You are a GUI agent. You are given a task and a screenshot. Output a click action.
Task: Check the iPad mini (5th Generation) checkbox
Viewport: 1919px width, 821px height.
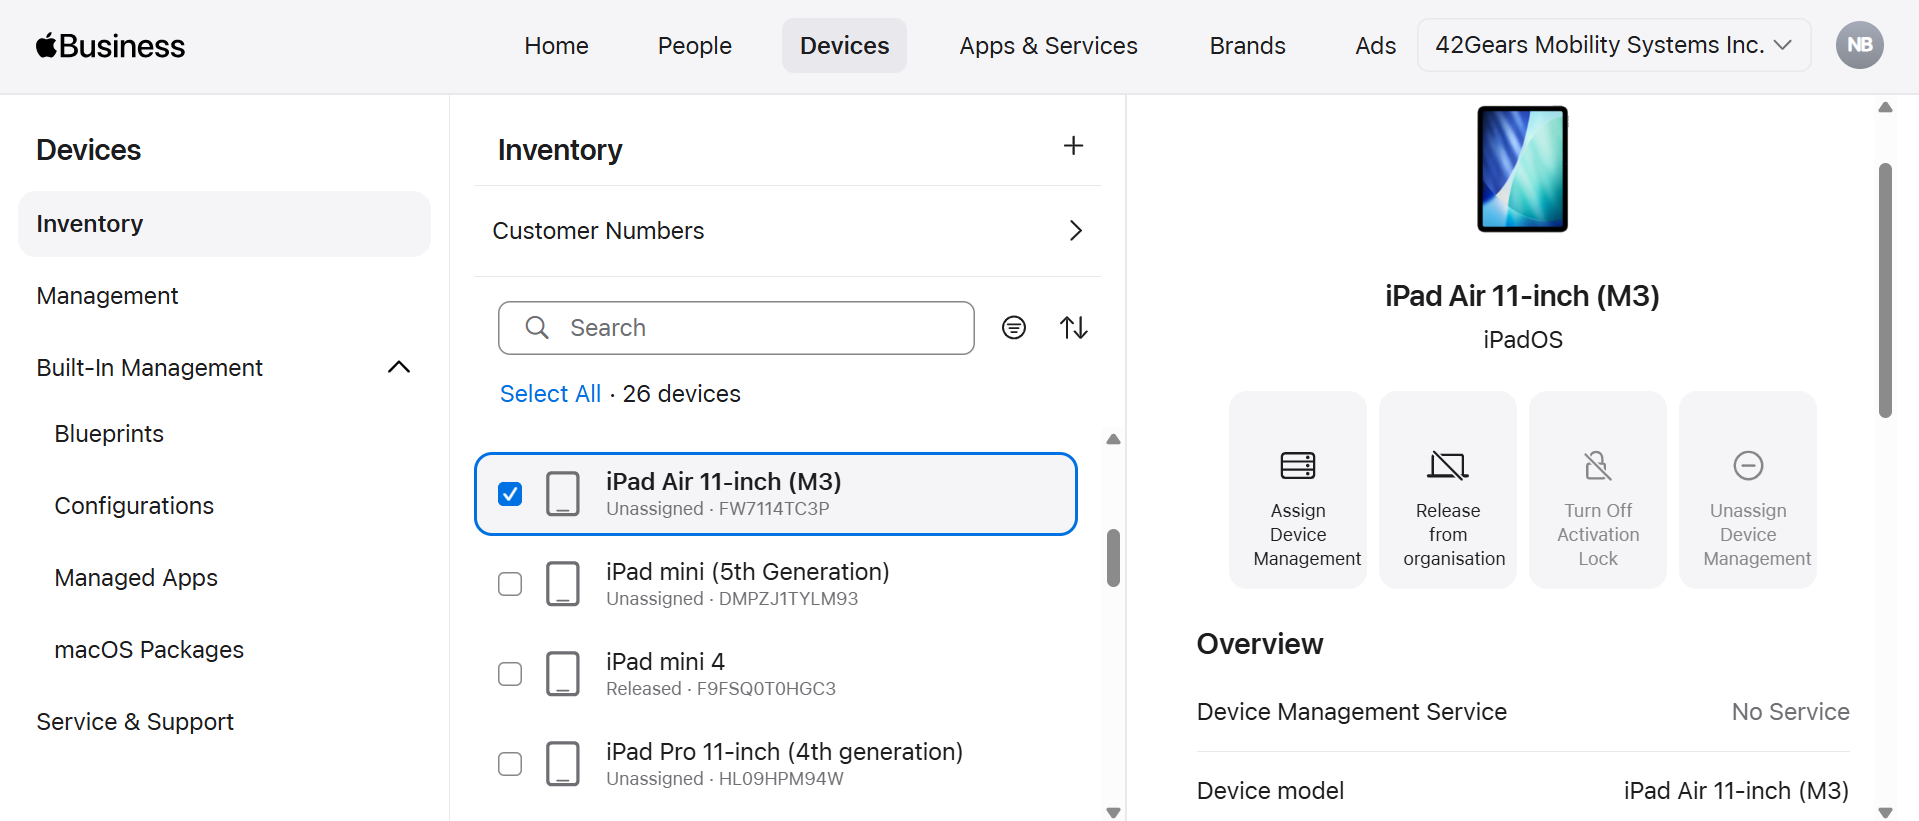tap(510, 584)
